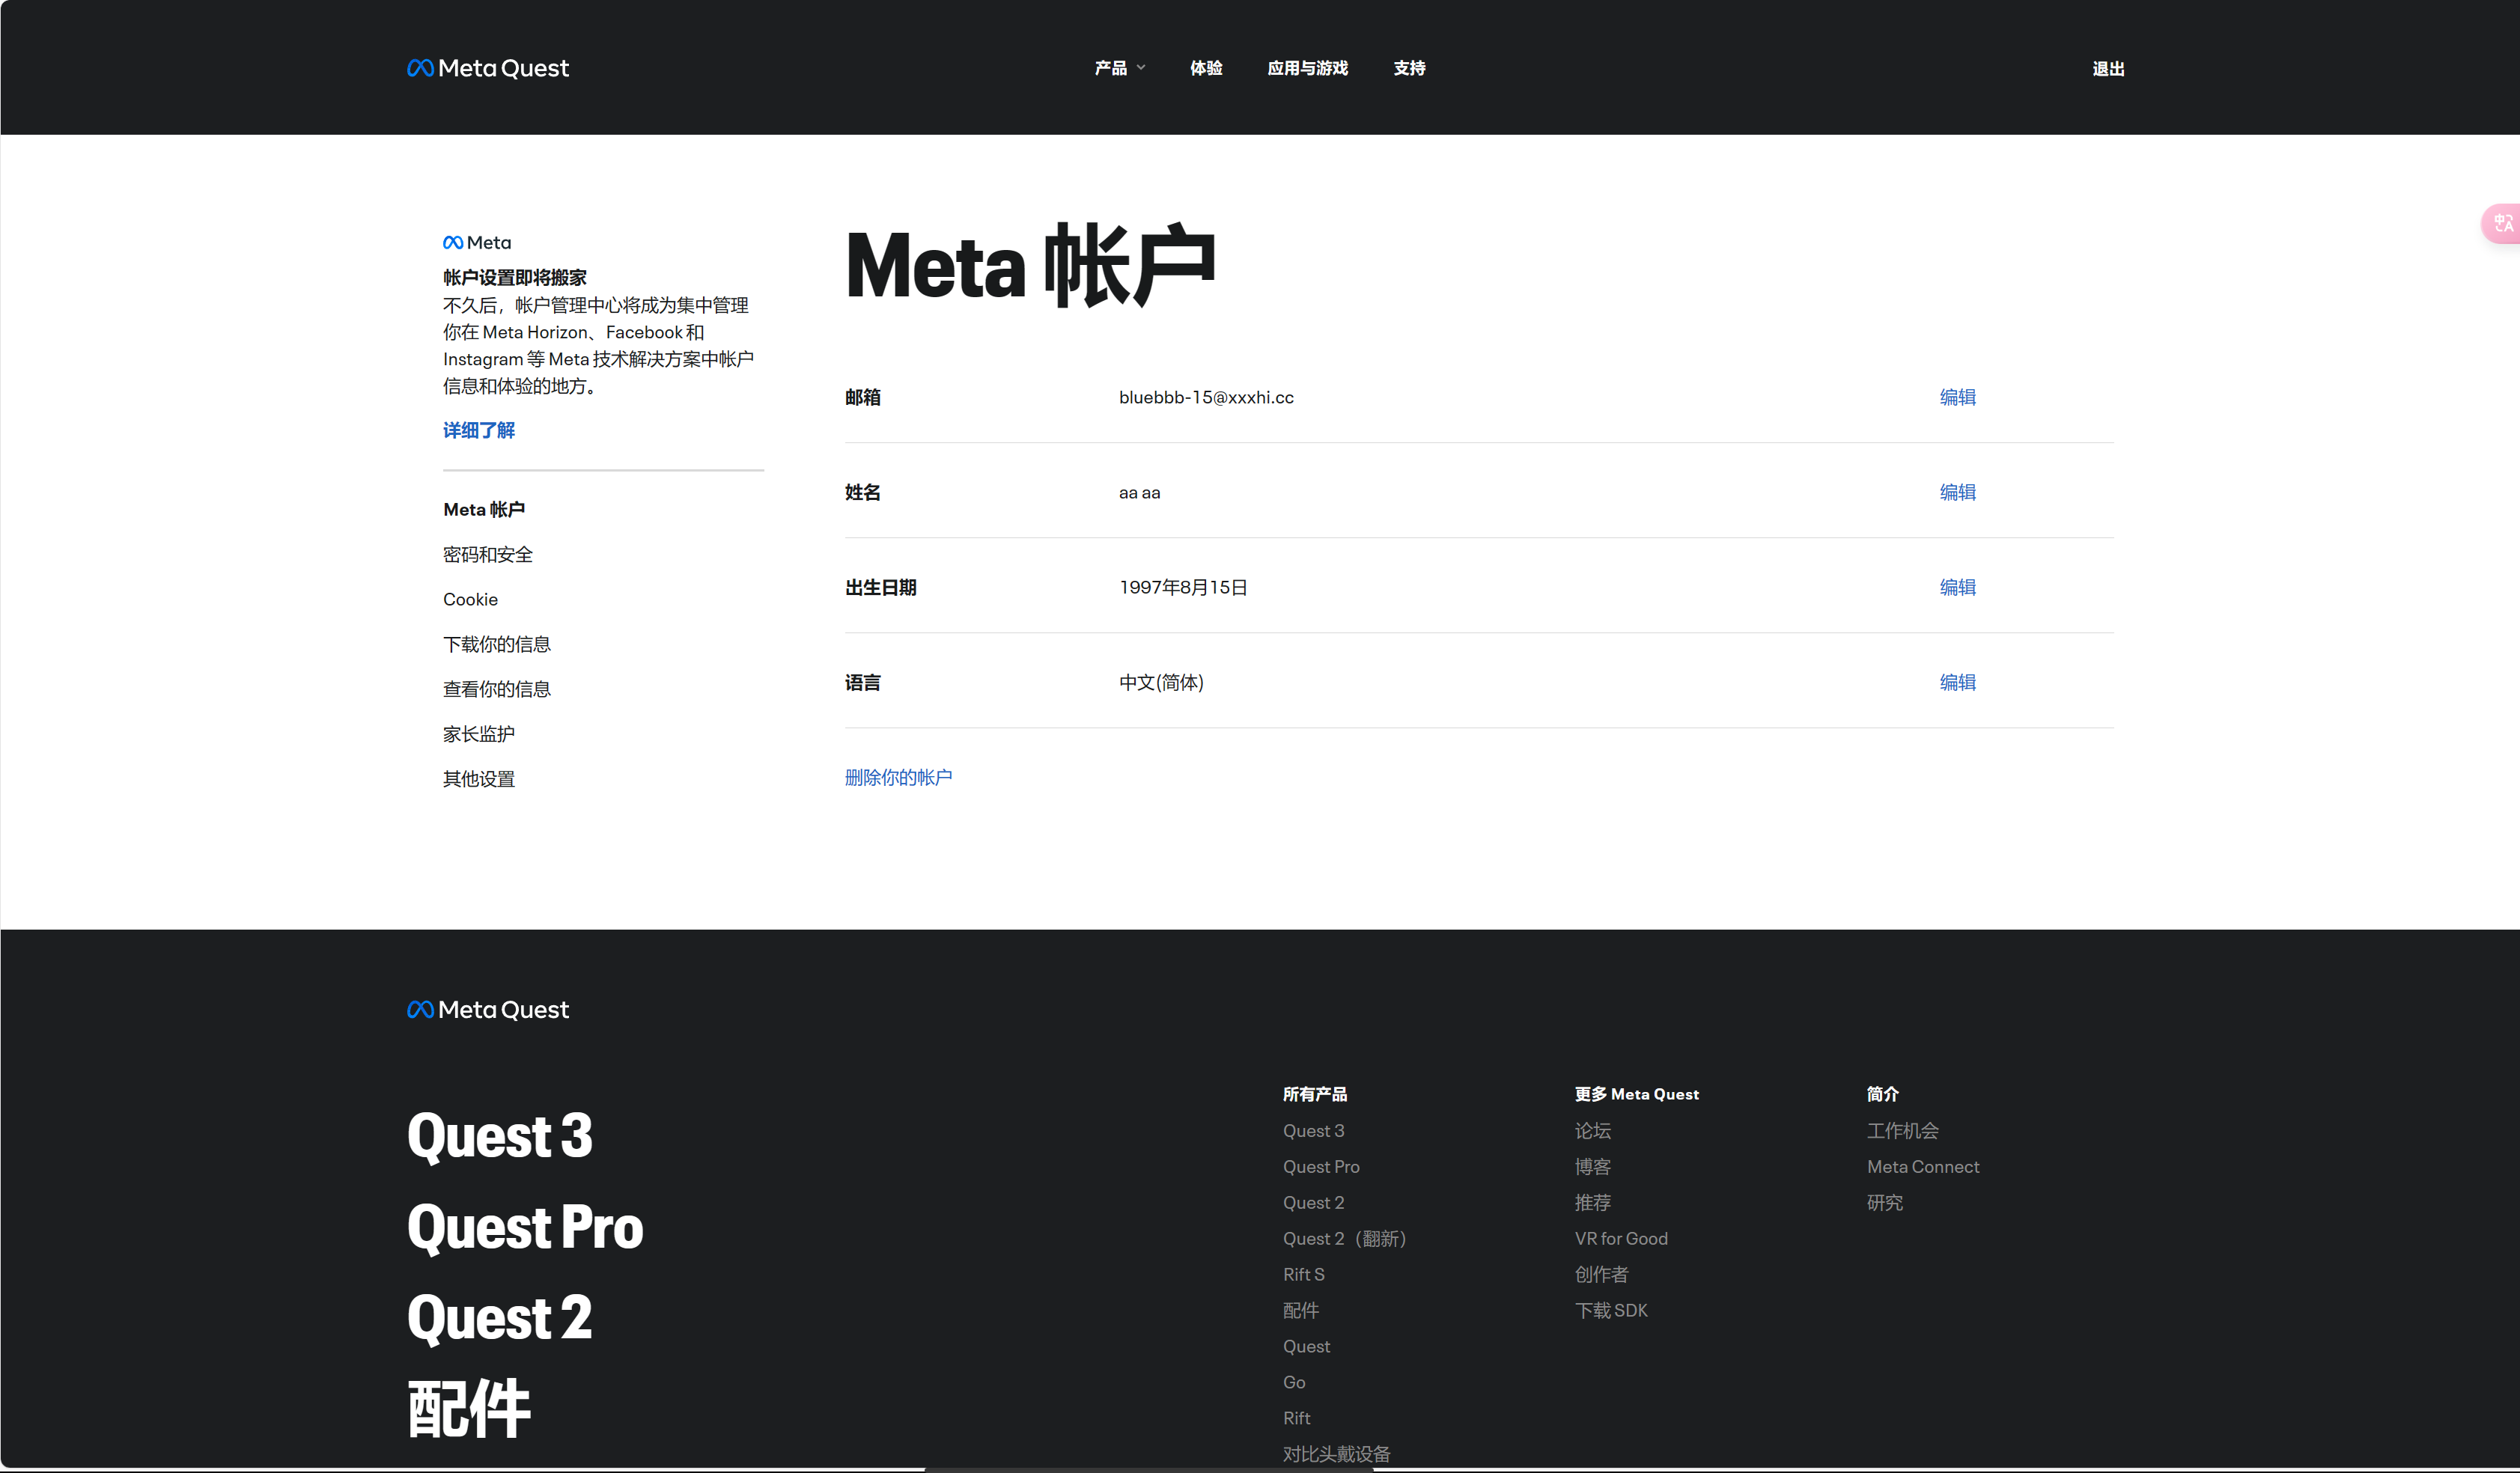Screen dimensions: 2520x1473
Task: Open the 体验 navigation item
Action: 1206,68
